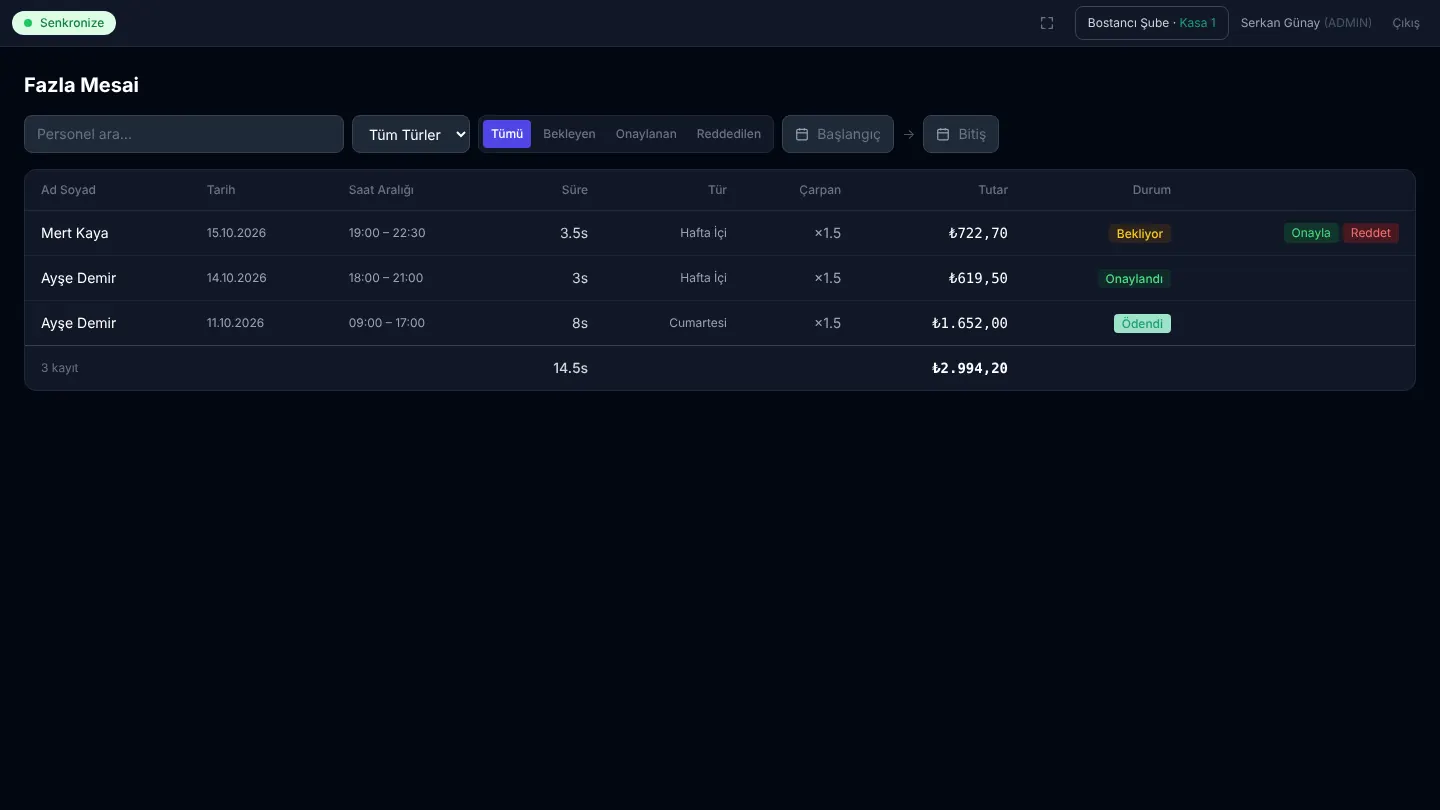The width and height of the screenshot is (1440, 810).
Task: Click the Çıkış logout link
Action: (x=1406, y=23)
